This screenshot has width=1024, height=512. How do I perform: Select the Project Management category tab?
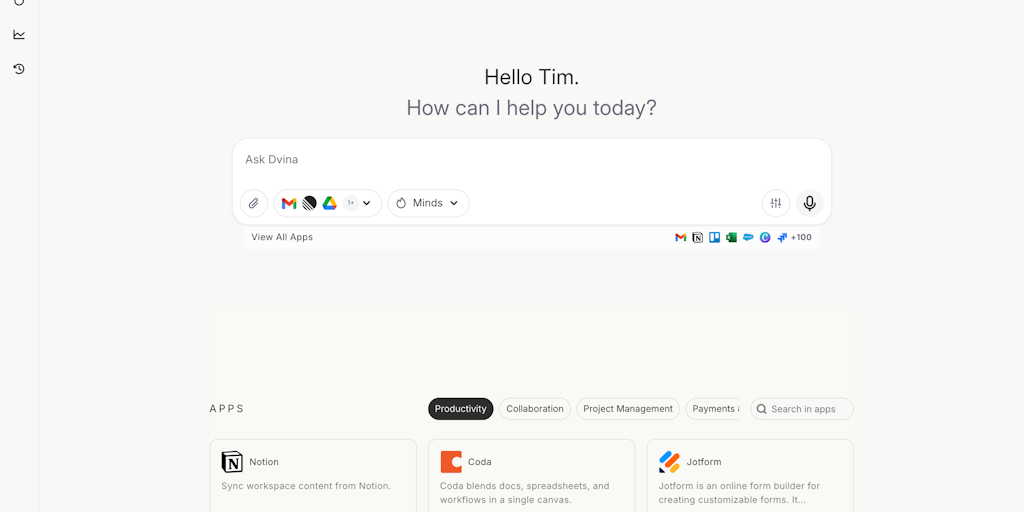[628, 409]
